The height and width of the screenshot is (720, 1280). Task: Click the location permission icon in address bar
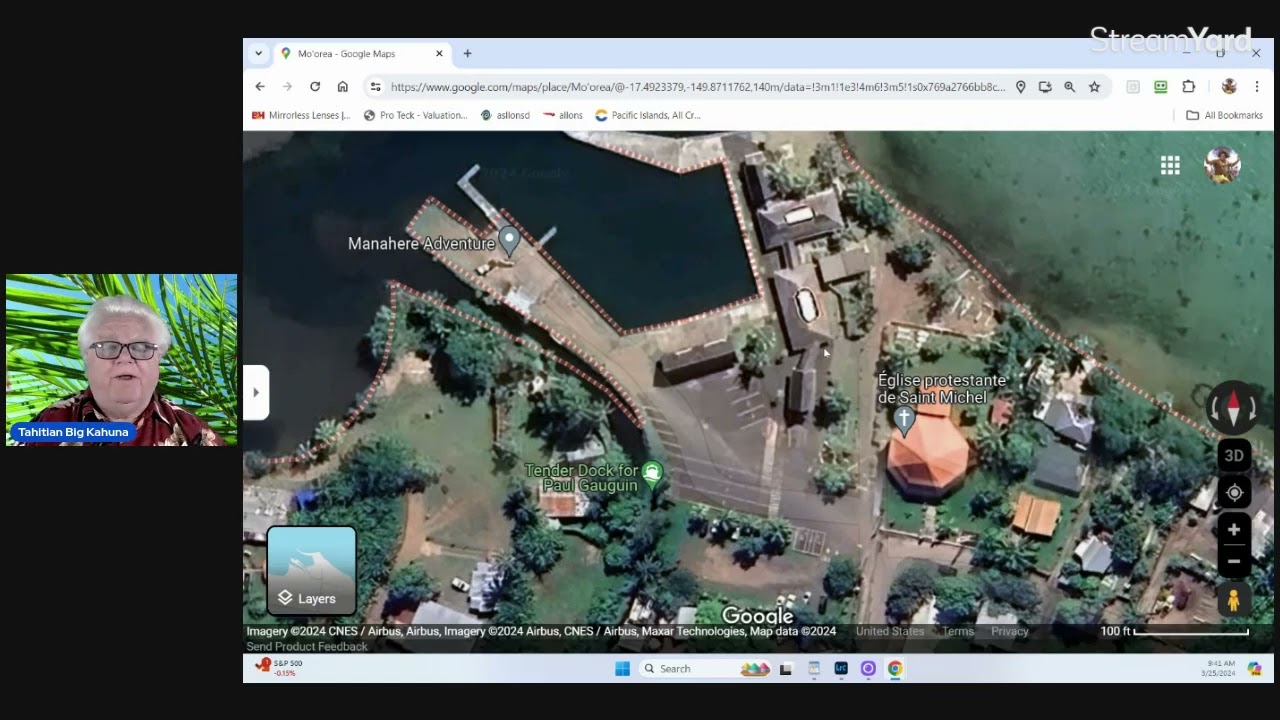[x=1020, y=87]
